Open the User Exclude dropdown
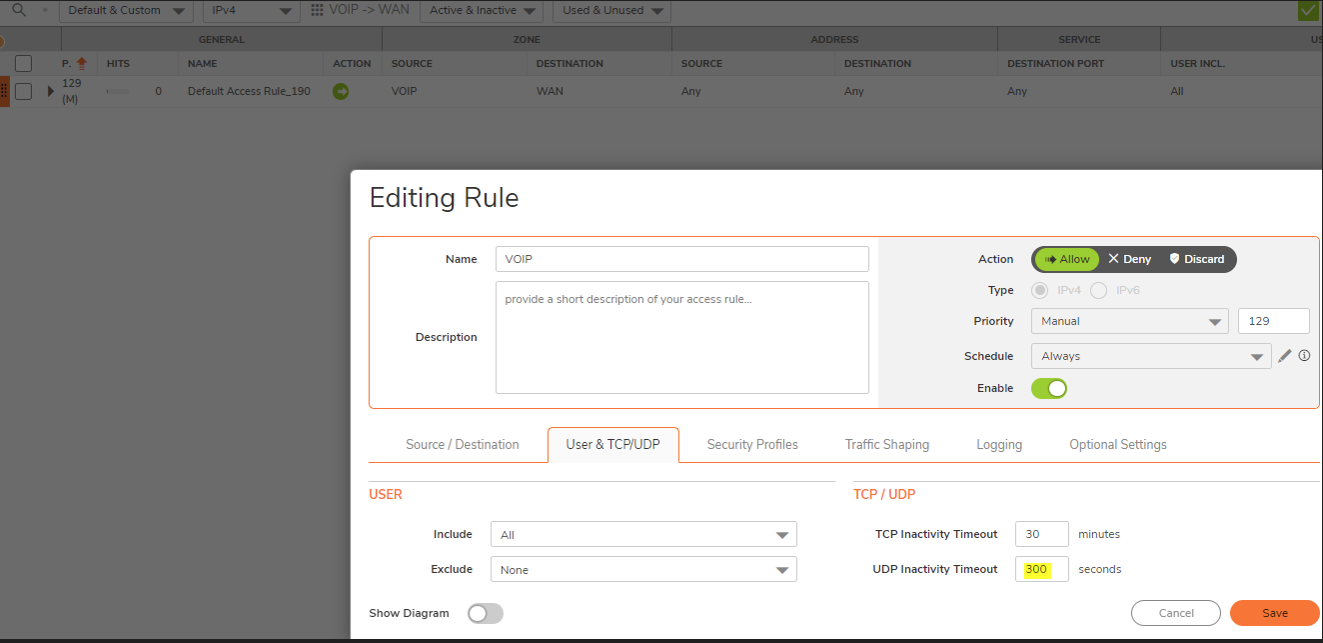1323x643 pixels. coord(643,569)
